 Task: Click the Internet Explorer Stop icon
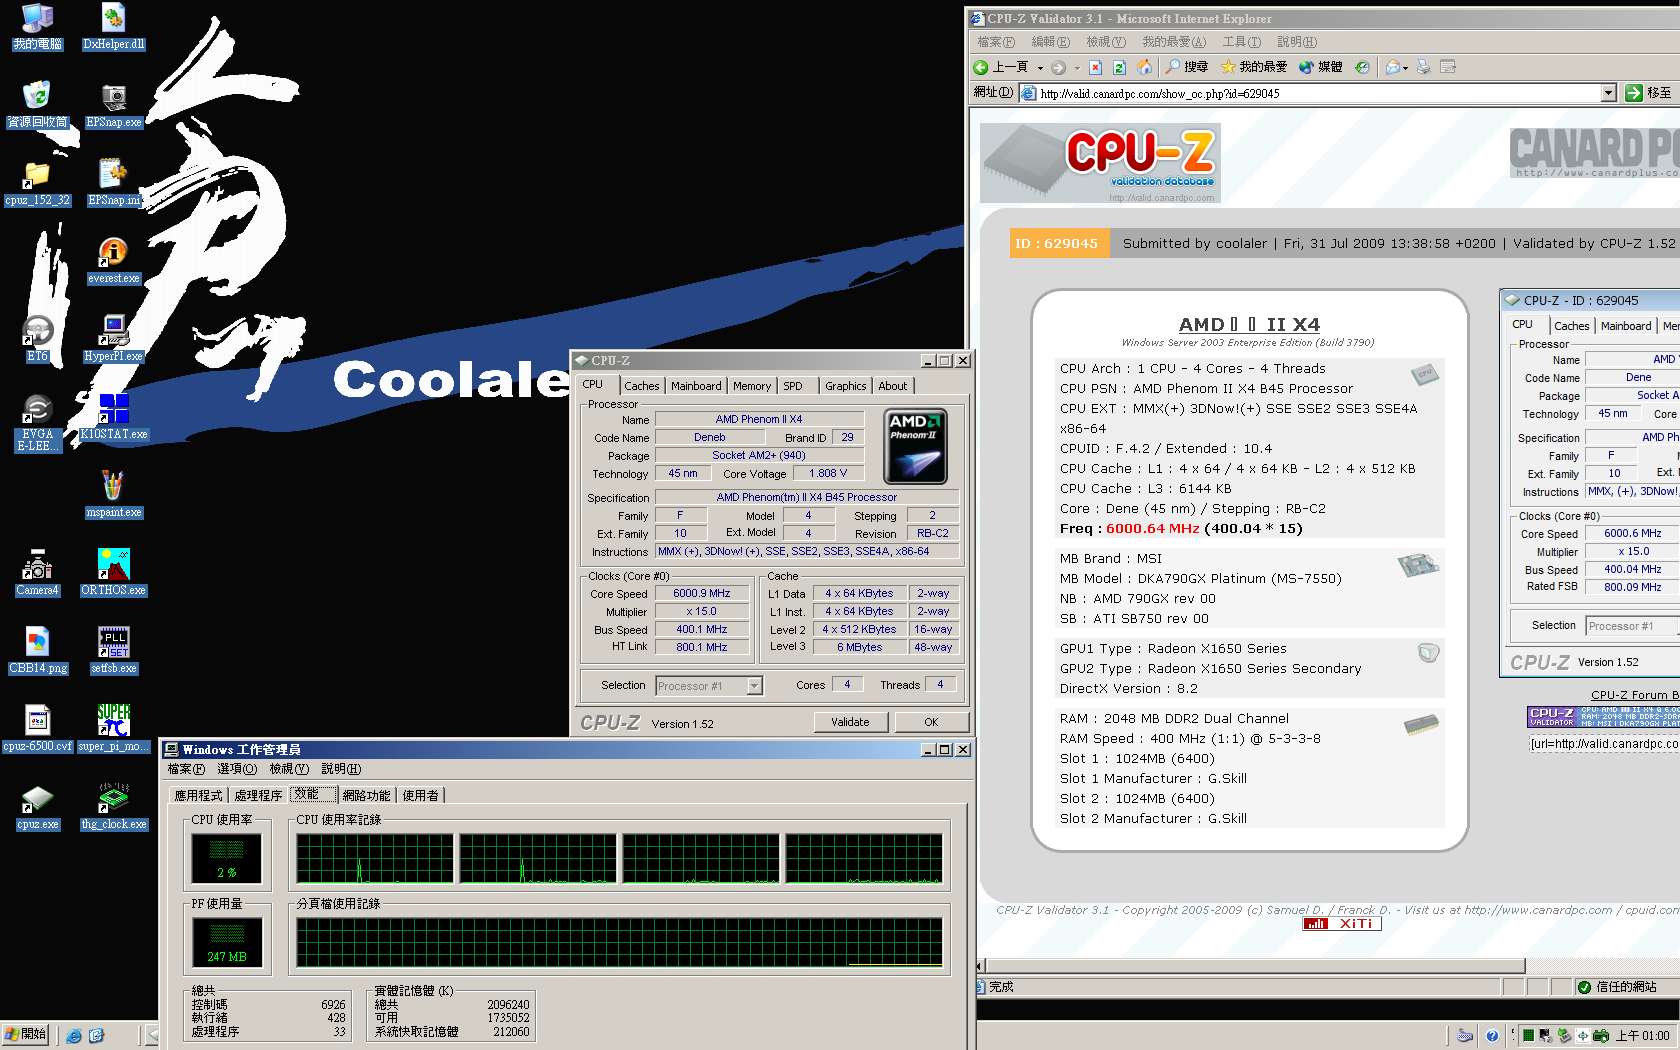[1095, 67]
